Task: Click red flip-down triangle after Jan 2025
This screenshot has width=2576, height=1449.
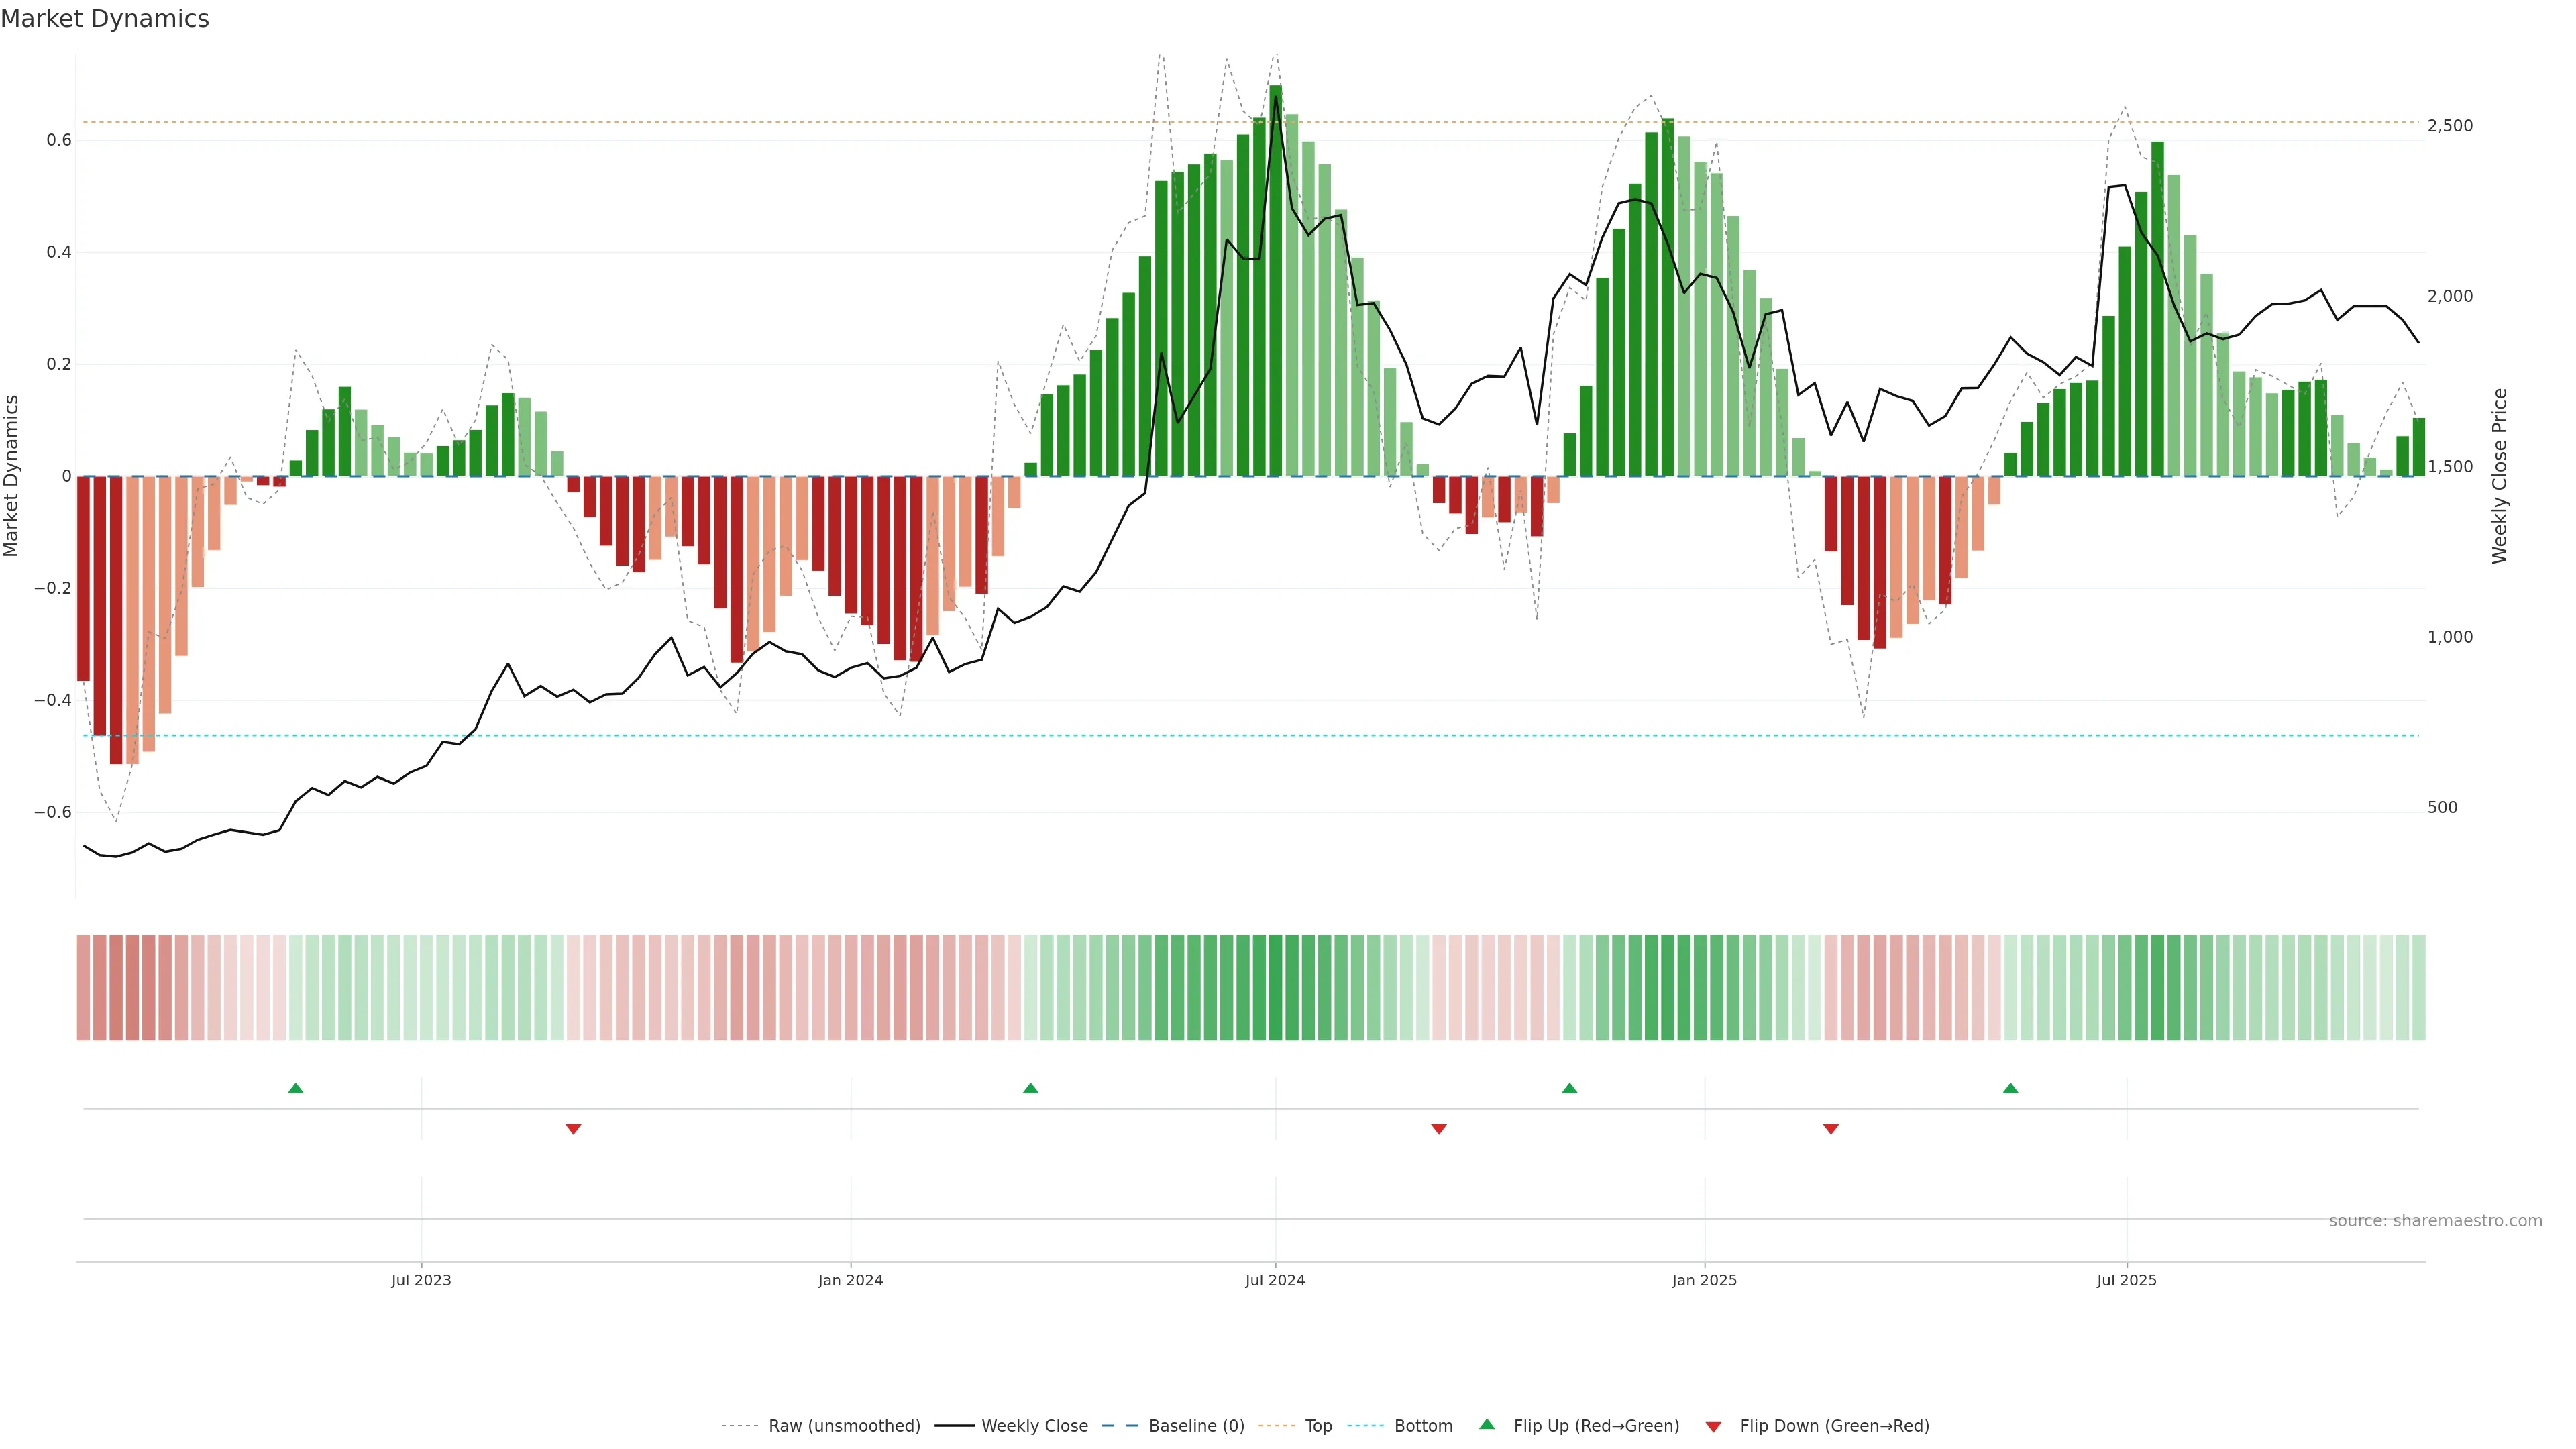Action: (x=1830, y=1129)
